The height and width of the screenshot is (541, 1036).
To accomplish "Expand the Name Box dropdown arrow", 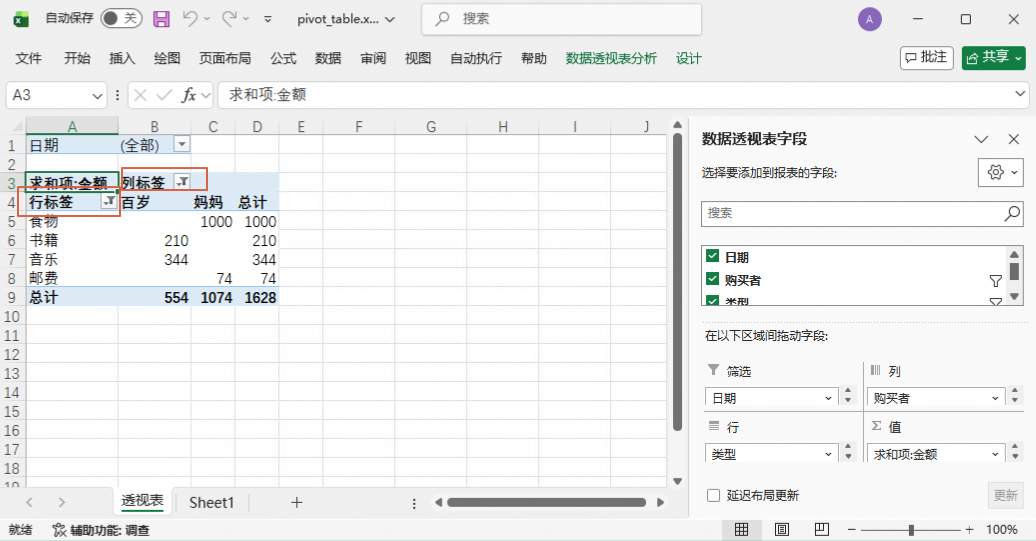I will tap(97, 96).
